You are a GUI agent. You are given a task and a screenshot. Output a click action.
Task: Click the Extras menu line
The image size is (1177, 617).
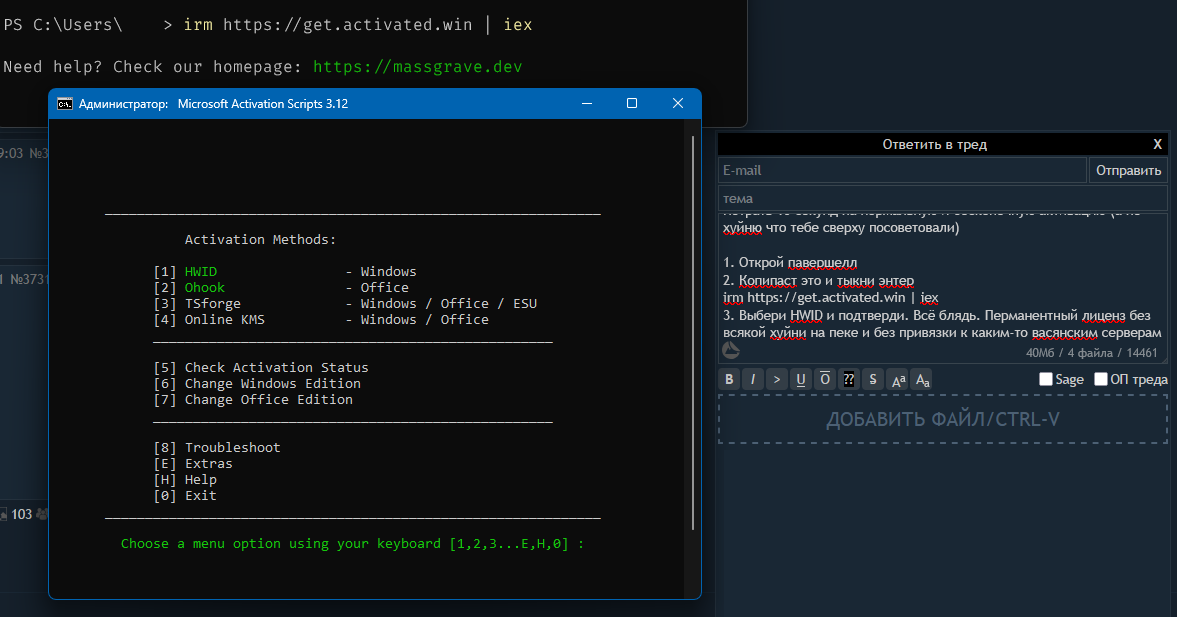pyautogui.click(x=193, y=463)
